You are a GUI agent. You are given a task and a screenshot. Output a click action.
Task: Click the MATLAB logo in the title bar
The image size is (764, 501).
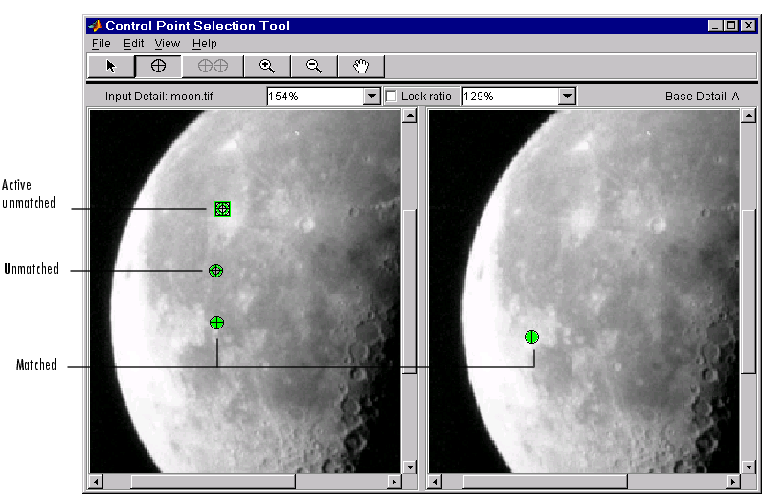coord(95,25)
